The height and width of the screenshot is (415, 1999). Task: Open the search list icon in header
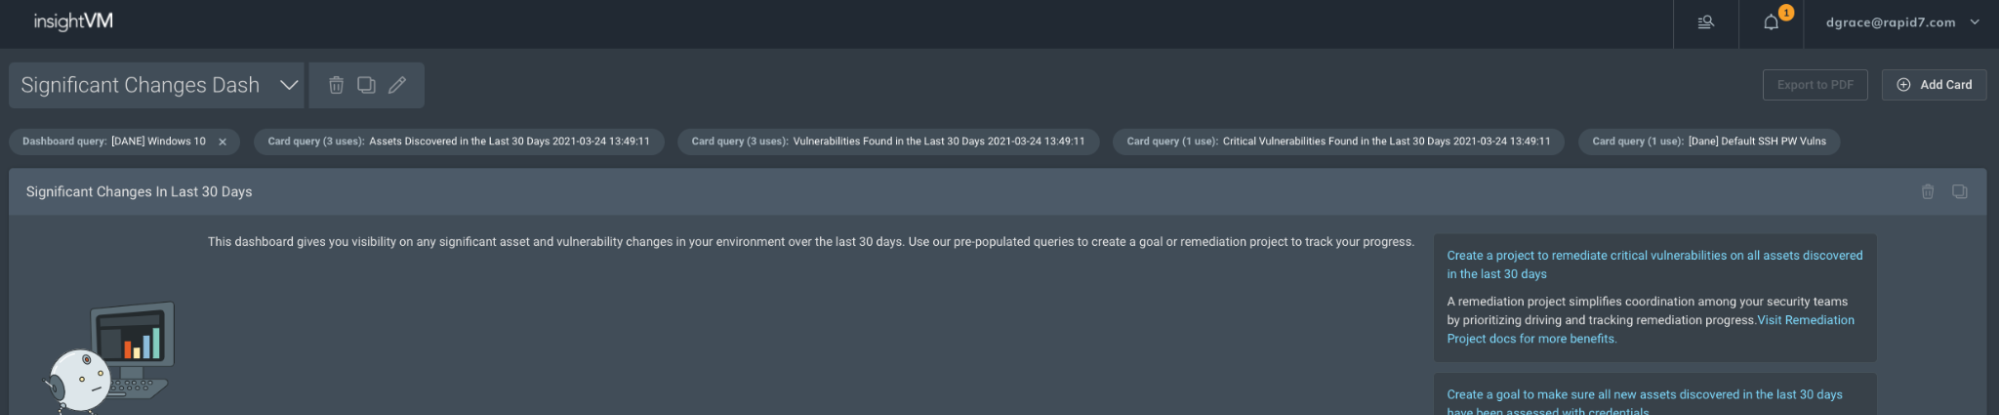[1706, 22]
